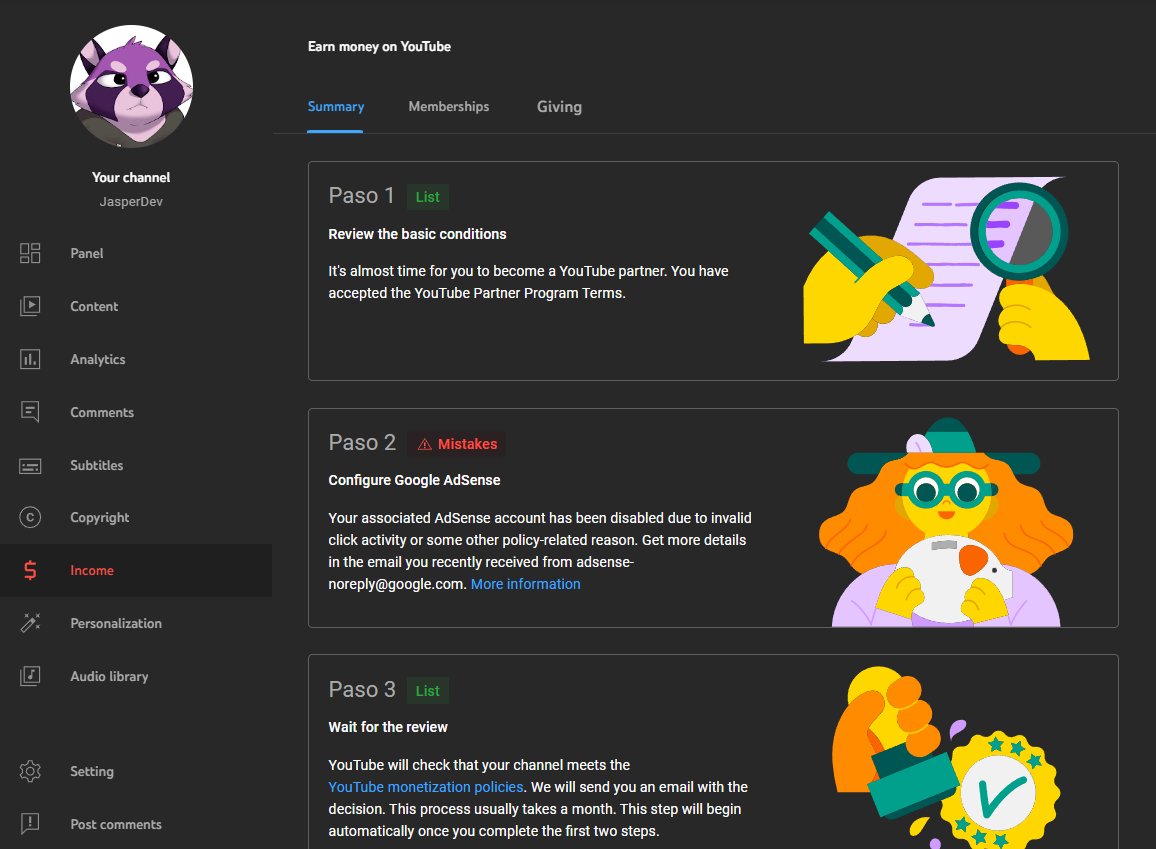Click the Income dollar sign icon
Screen dimensions: 1156x849
pos(30,570)
